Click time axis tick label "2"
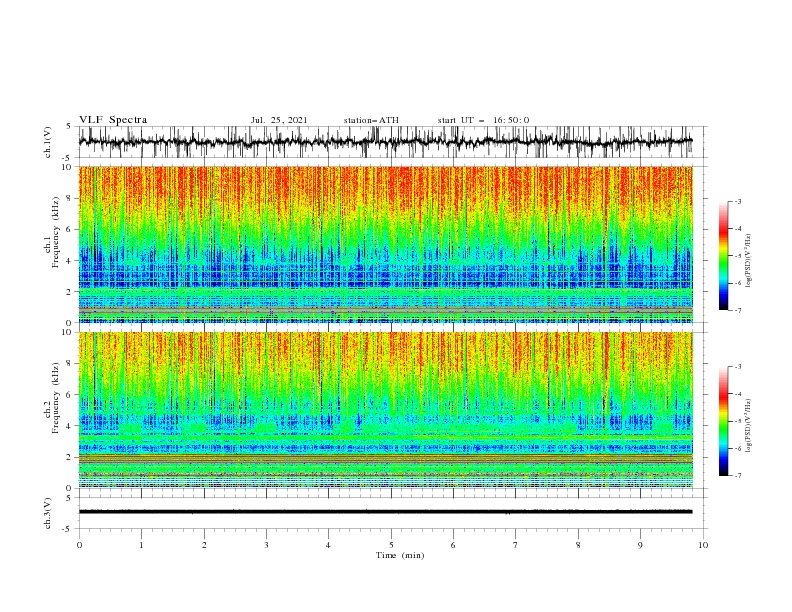The image size is (792, 612). pos(204,545)
